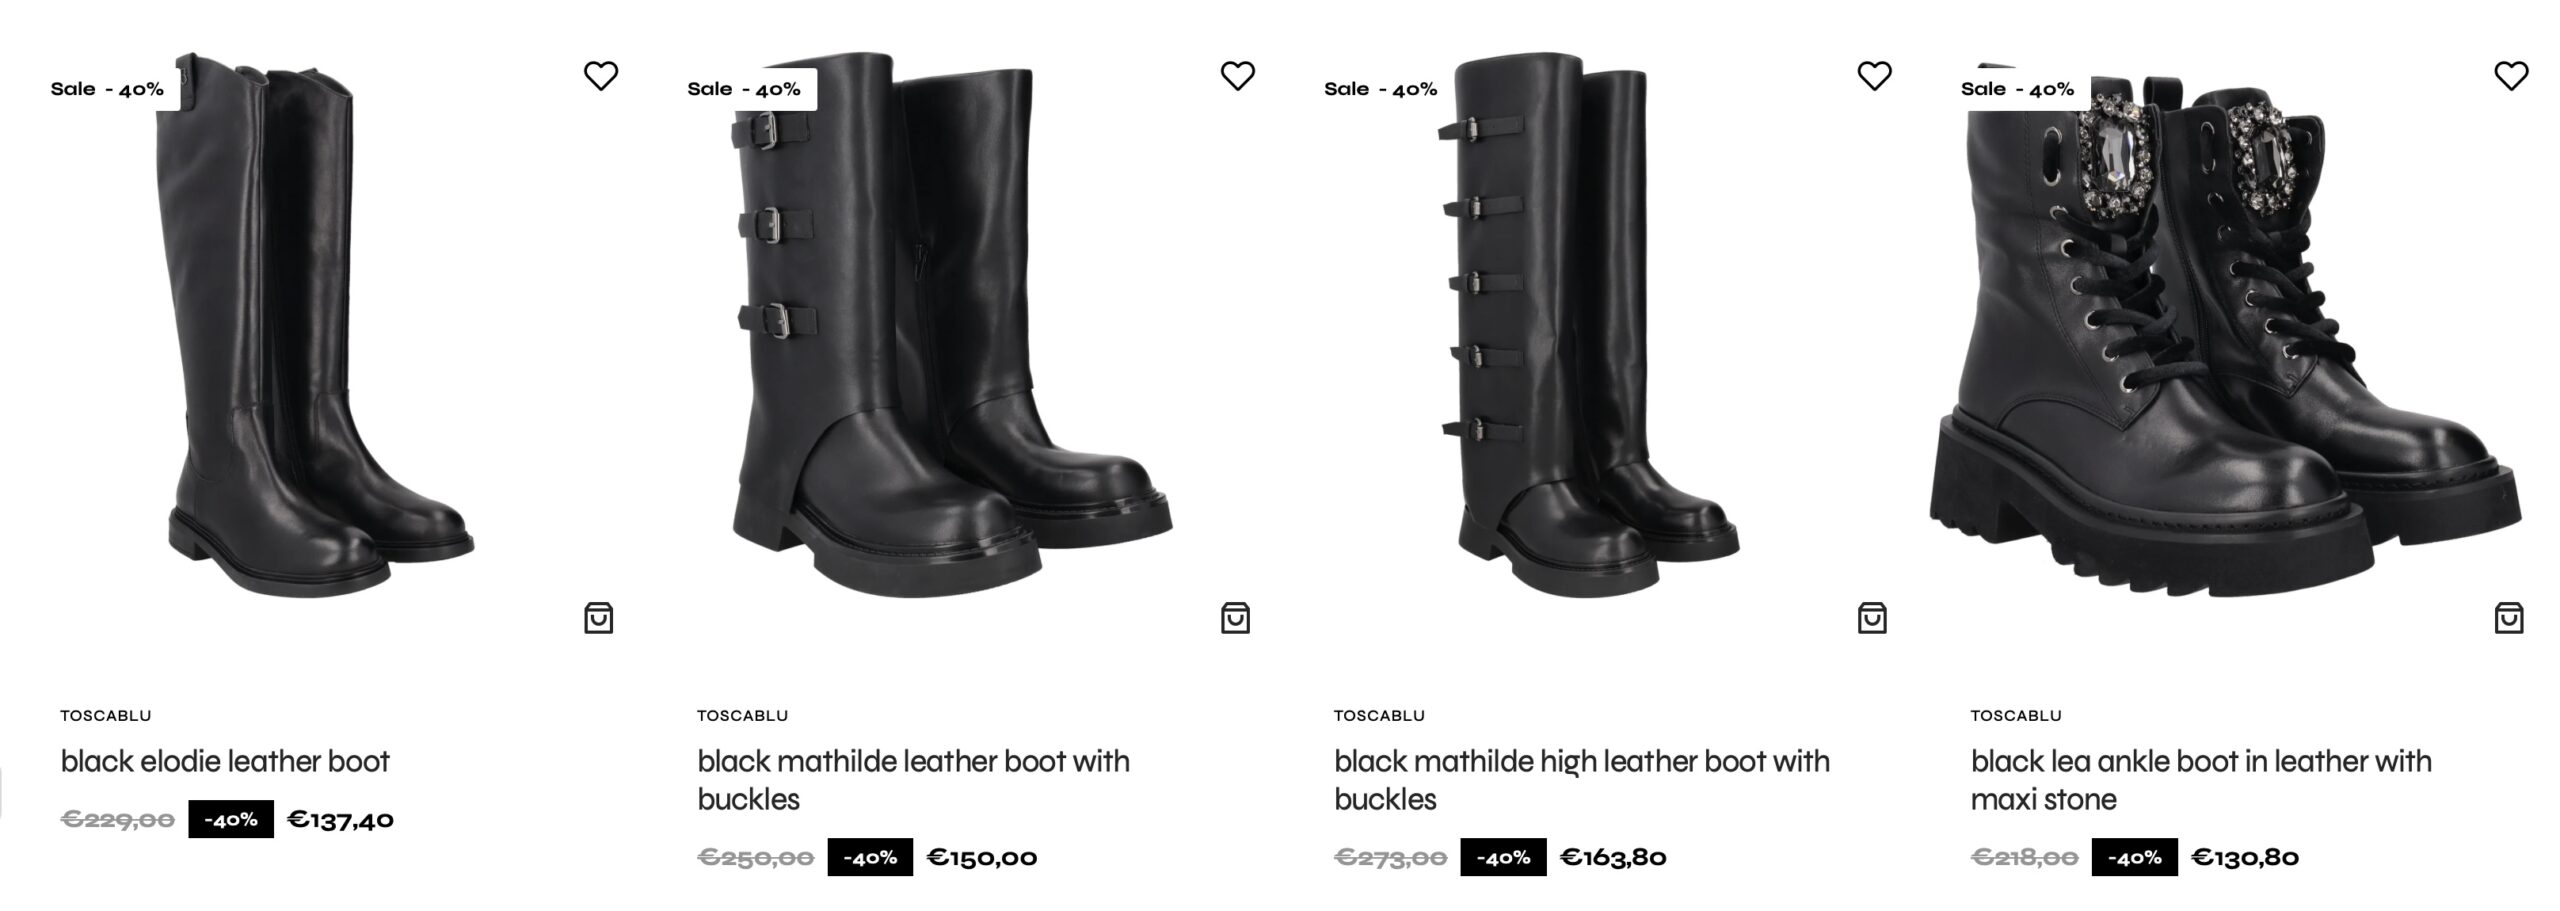Click the Sale -40% badge on elodie boot
The height and width of the screenshot is (911, 2560).
click(107, 89)
